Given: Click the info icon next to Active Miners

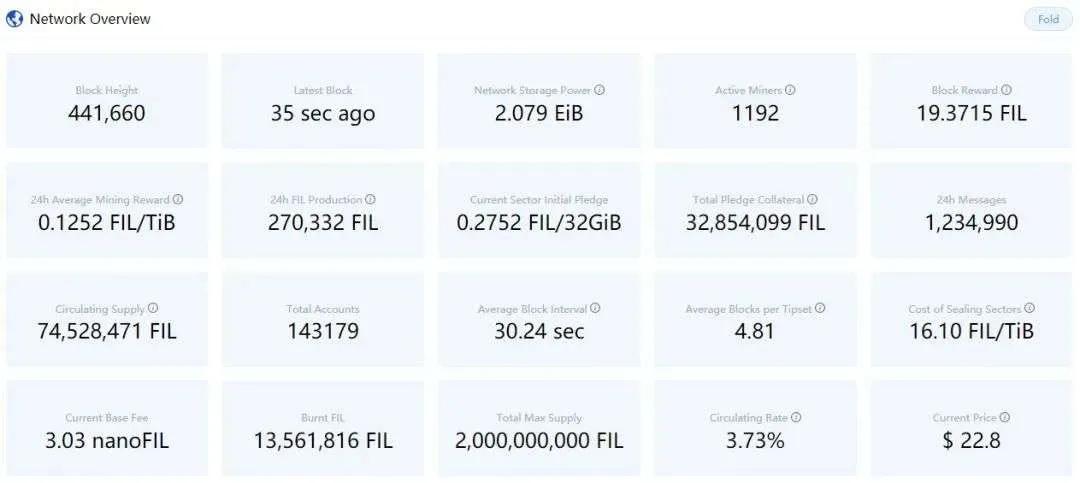Looking at the screenshot, I should pos(791,90).
